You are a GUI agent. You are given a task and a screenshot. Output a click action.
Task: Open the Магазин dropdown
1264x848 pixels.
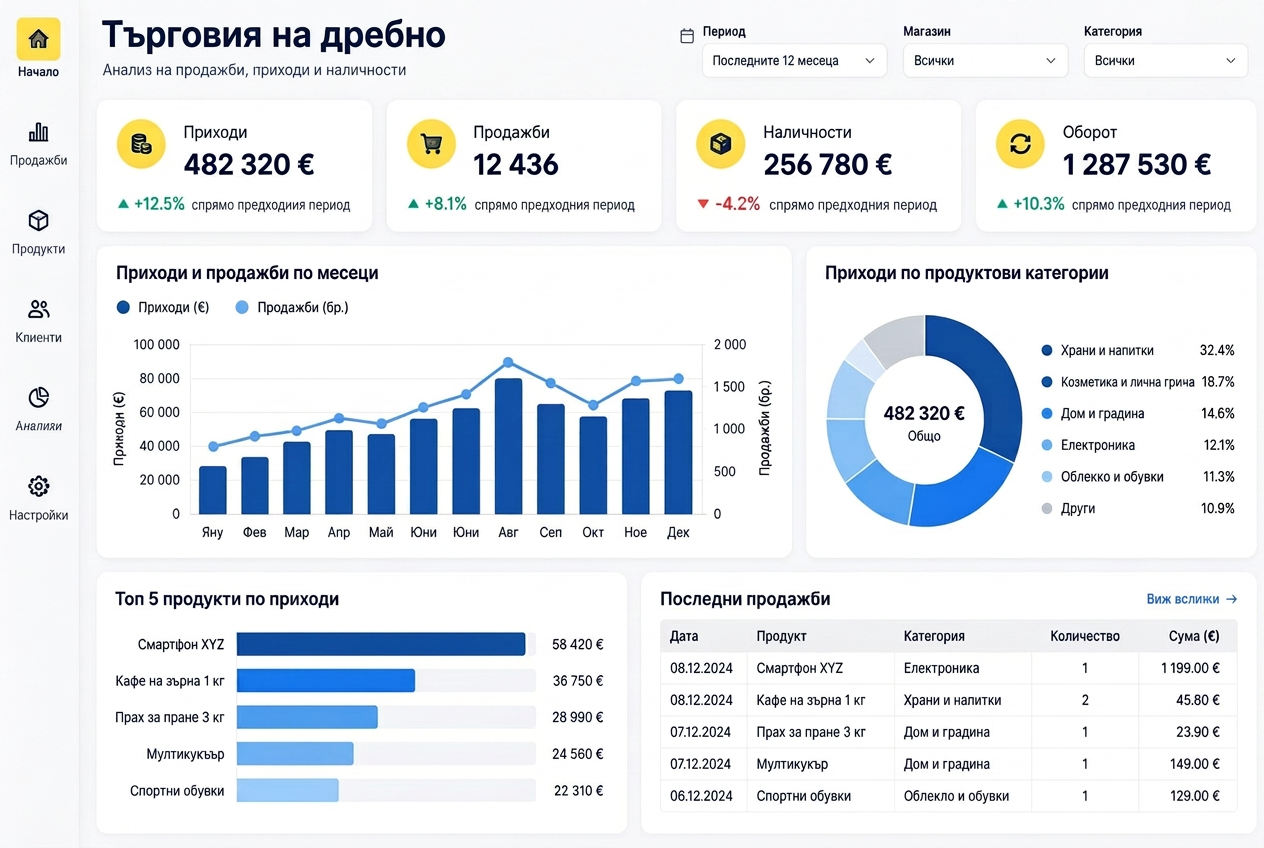[x=985, y=60]
